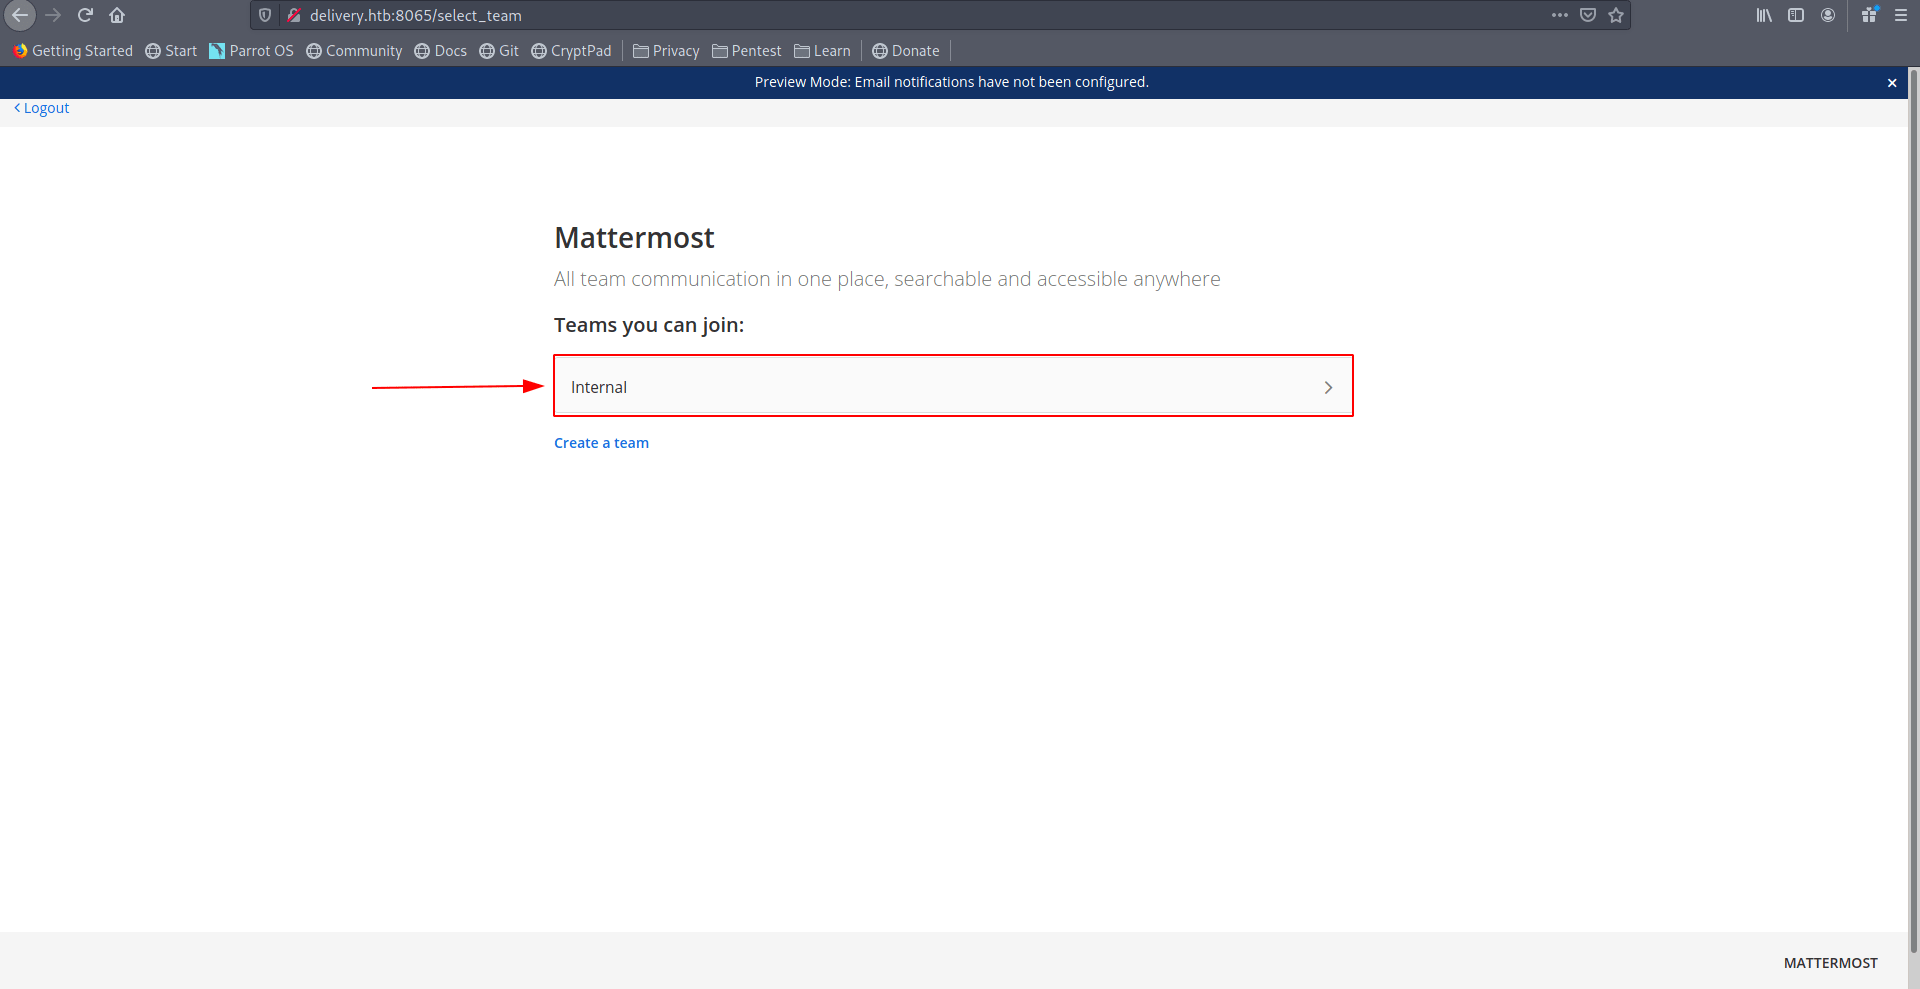Open the Community bookmark
The height and width of the screenshot is (989, 1920).
[x=354, y=51]
